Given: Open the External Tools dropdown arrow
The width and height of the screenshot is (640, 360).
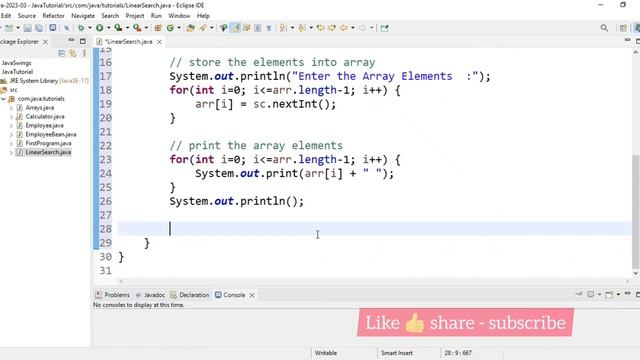Looking at the screenshot, I should tap(146, 28).
